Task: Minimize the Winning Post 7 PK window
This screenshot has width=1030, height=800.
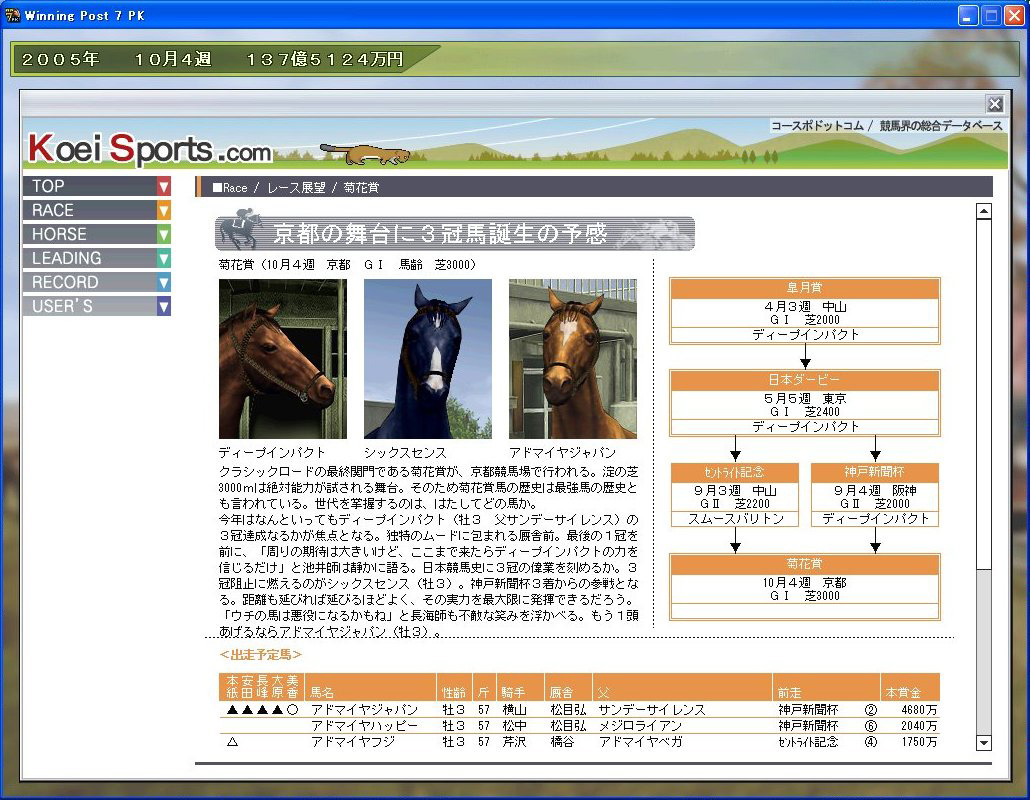Action: tap(968, 16)
